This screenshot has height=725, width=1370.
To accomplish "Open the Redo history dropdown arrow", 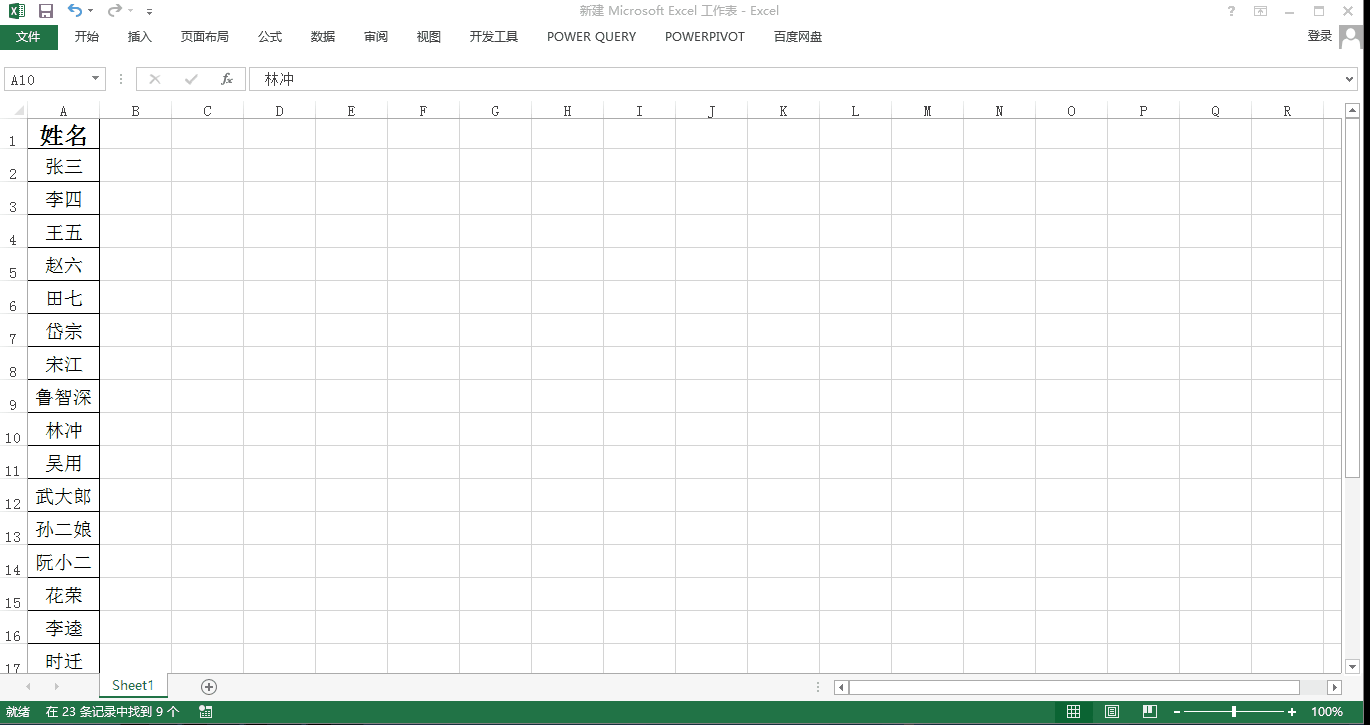I will click(131, 11).
